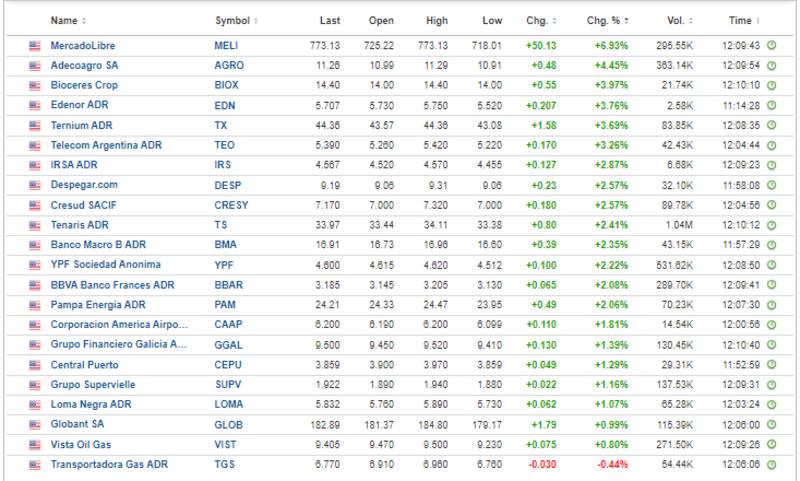Open the Grupo Supervielle stock link
The image size is (800, 481).
(x=93, y=384)
